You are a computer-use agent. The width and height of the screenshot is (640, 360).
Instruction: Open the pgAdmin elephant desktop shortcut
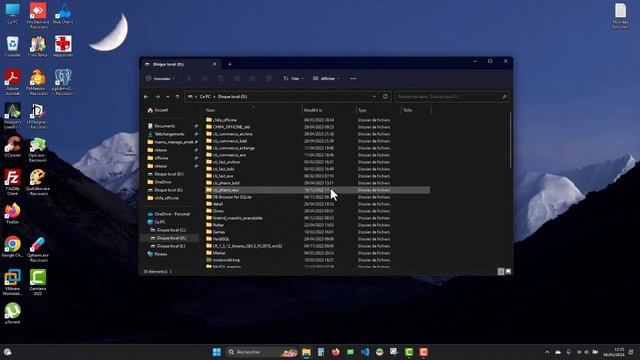(x=63, y=82)
